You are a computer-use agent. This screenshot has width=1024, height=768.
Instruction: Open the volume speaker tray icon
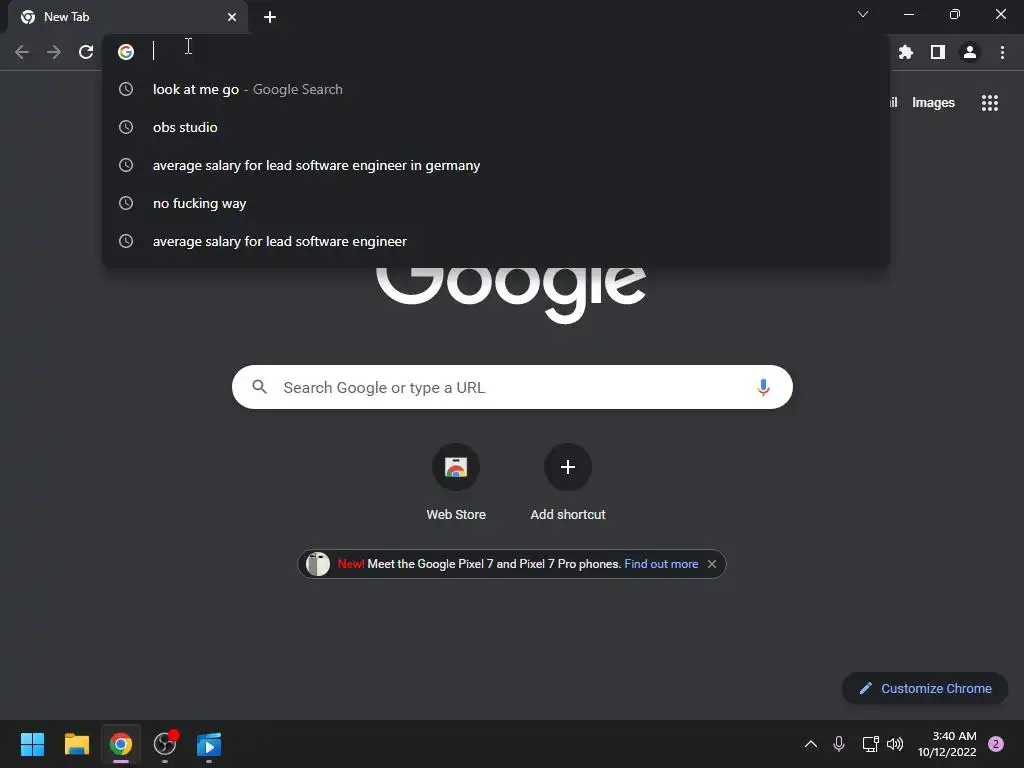click(x=895, y=744)
